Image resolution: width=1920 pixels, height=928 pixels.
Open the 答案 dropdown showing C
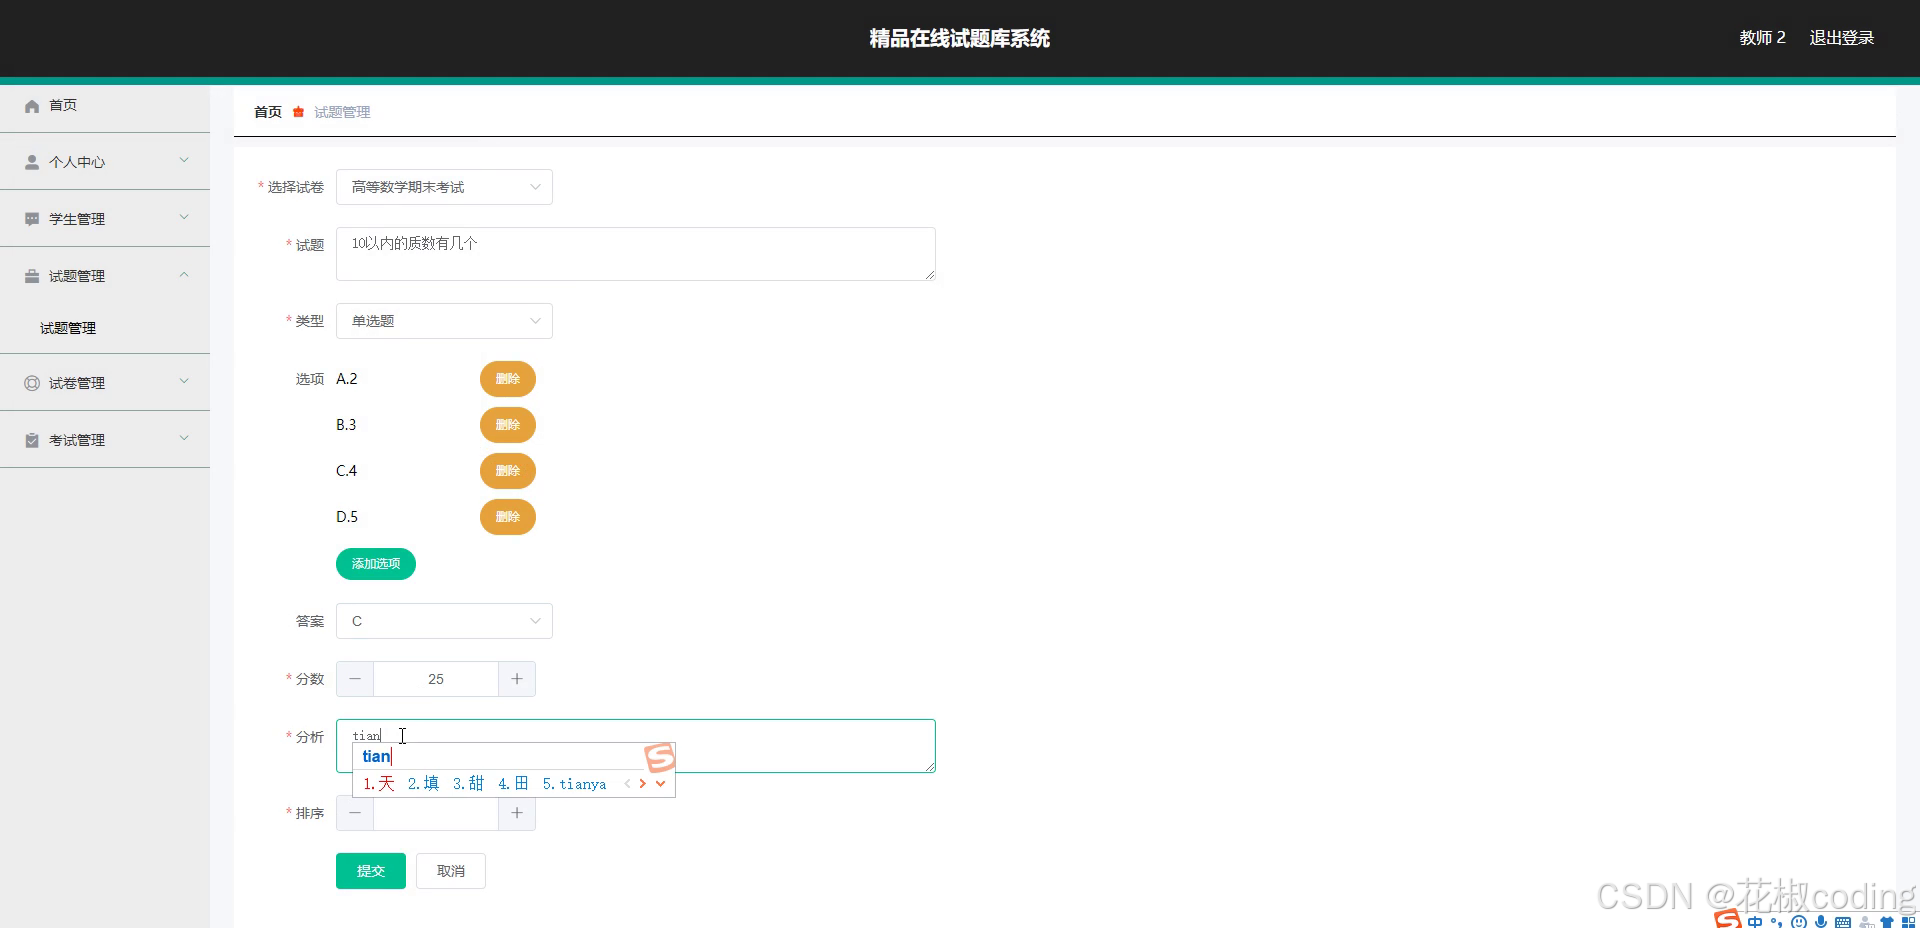coord(444,621)
